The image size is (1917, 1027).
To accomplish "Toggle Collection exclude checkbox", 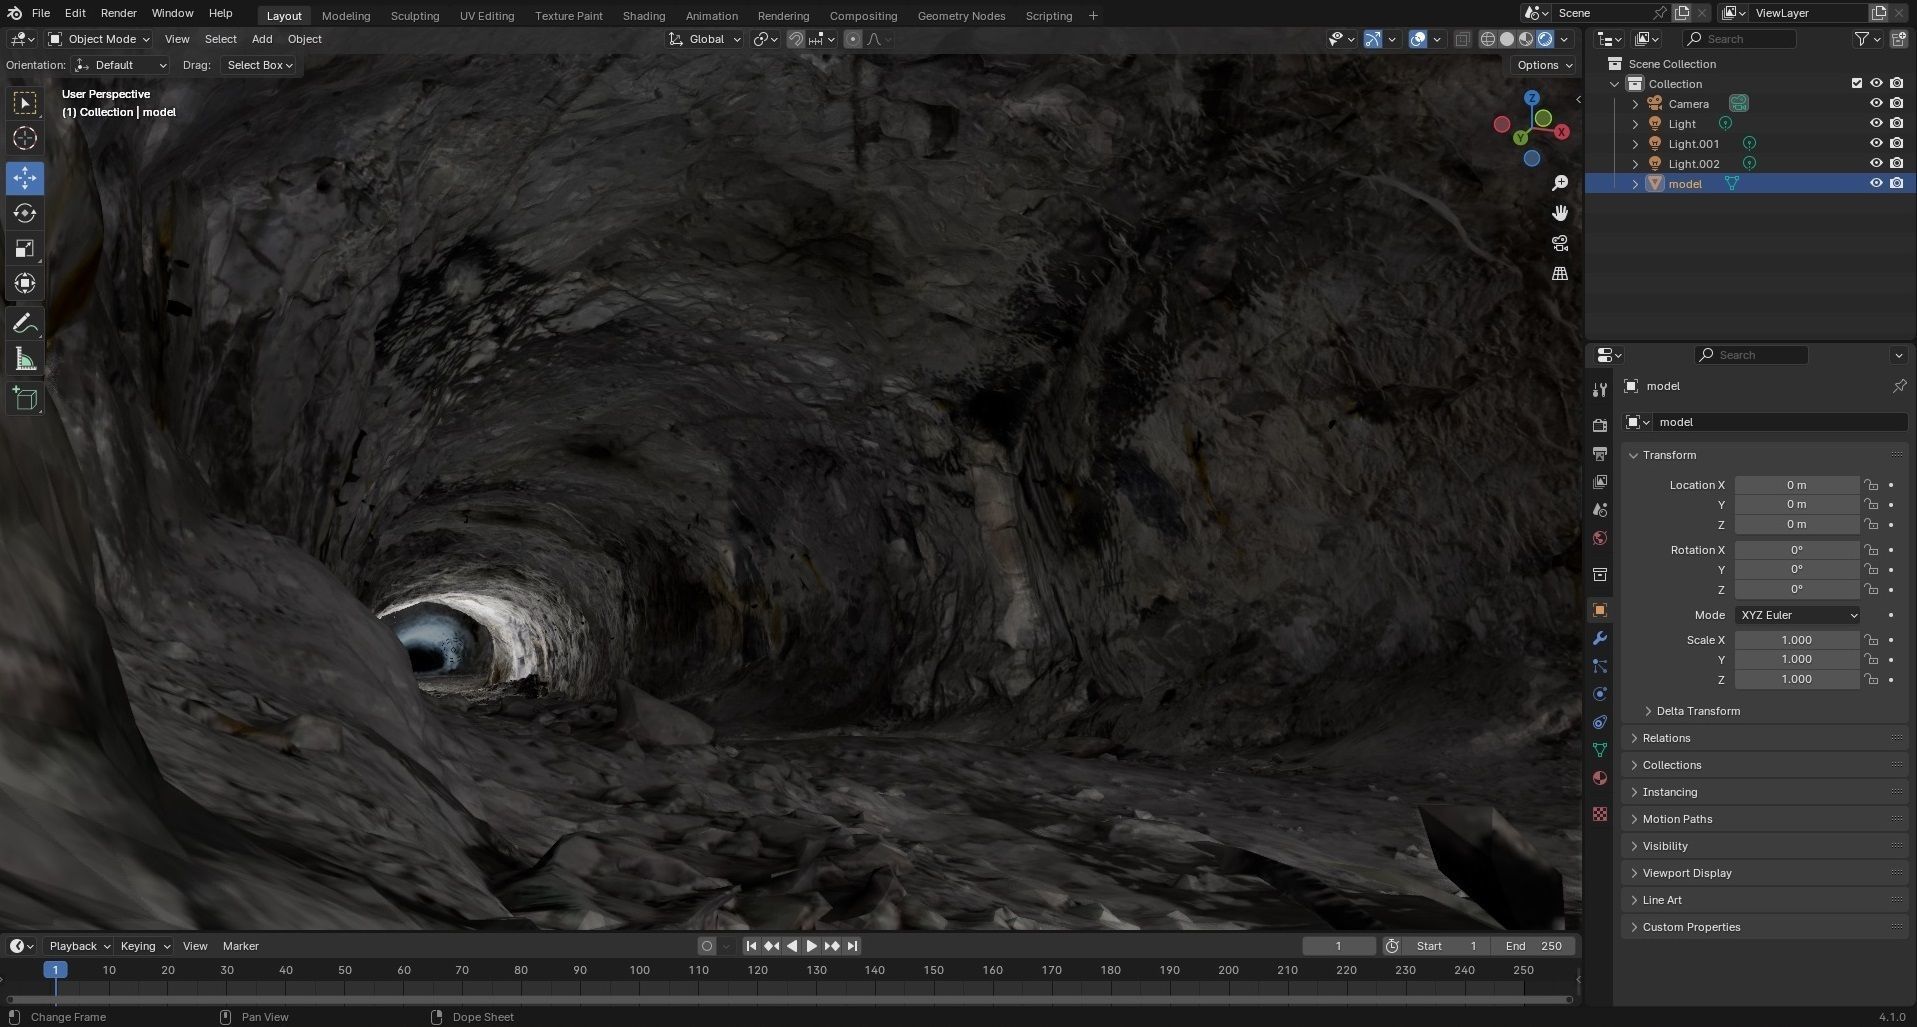I will click(1857, 83).
